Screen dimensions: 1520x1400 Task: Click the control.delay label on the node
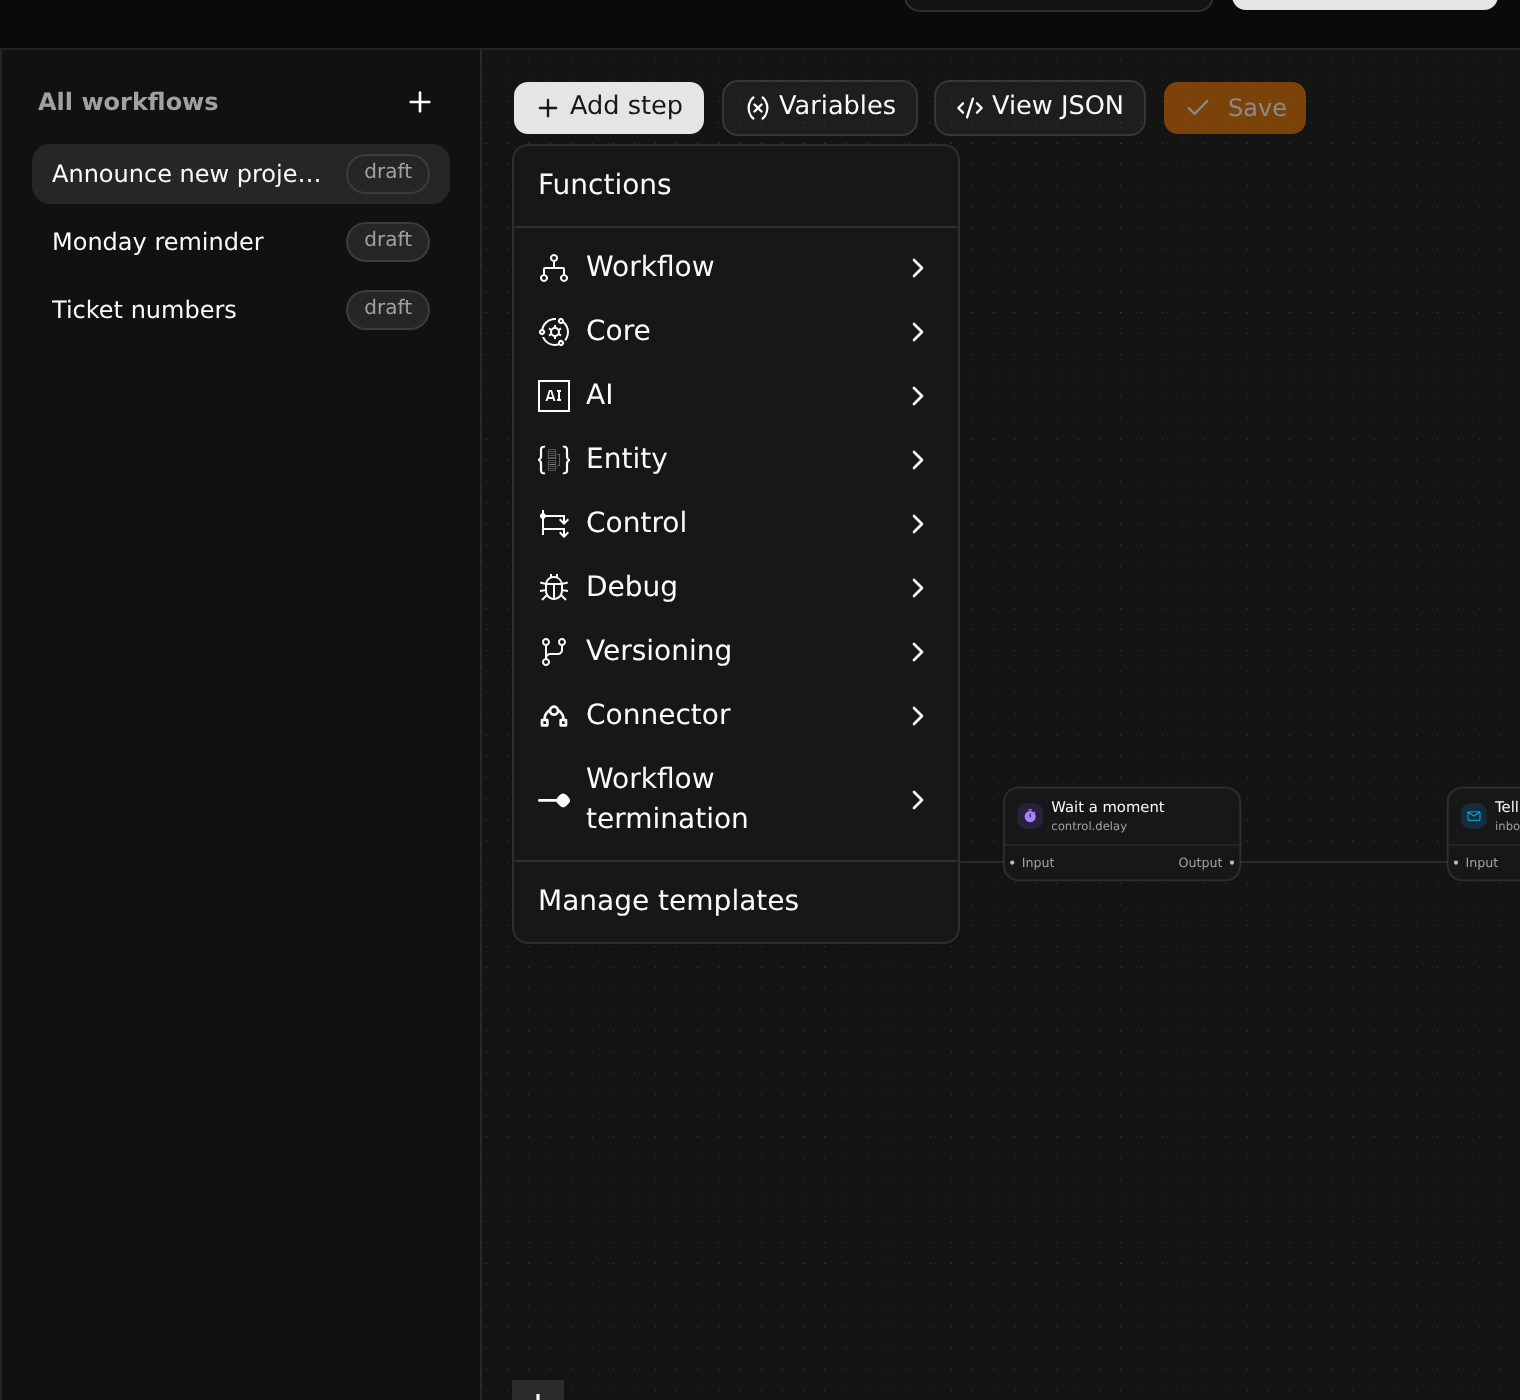(1089, 826)
